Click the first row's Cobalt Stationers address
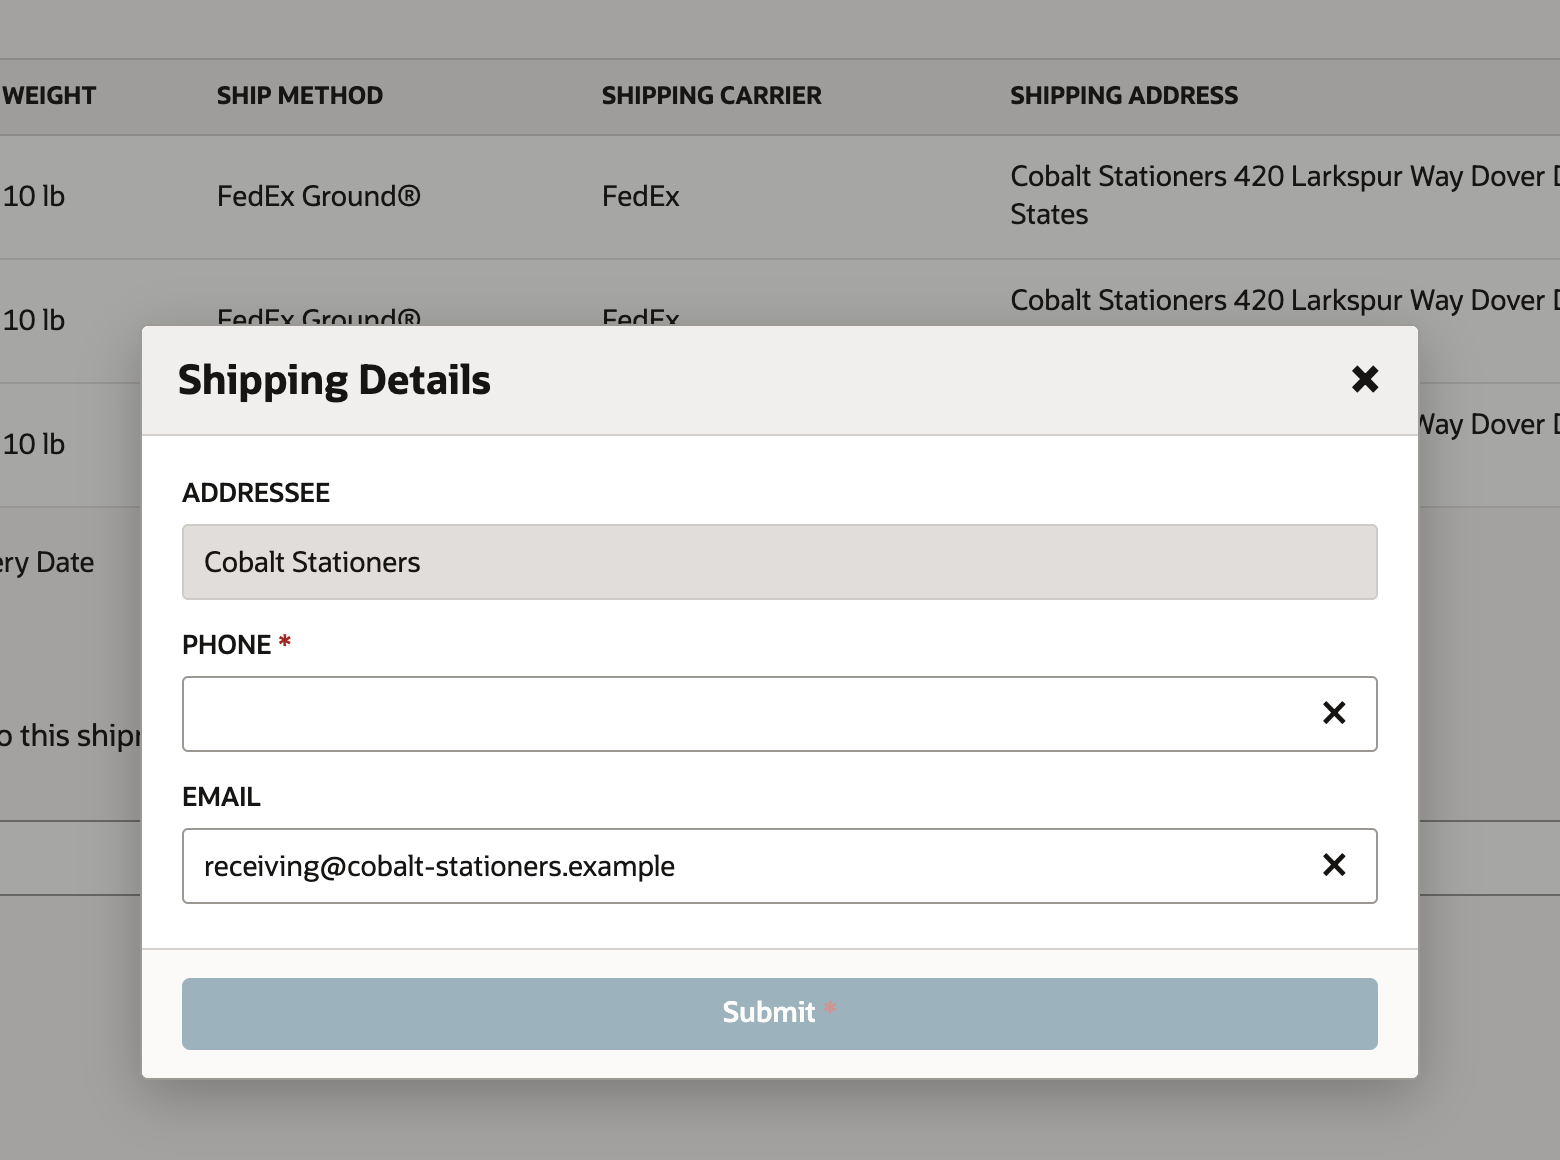 tap(1285, 195)
